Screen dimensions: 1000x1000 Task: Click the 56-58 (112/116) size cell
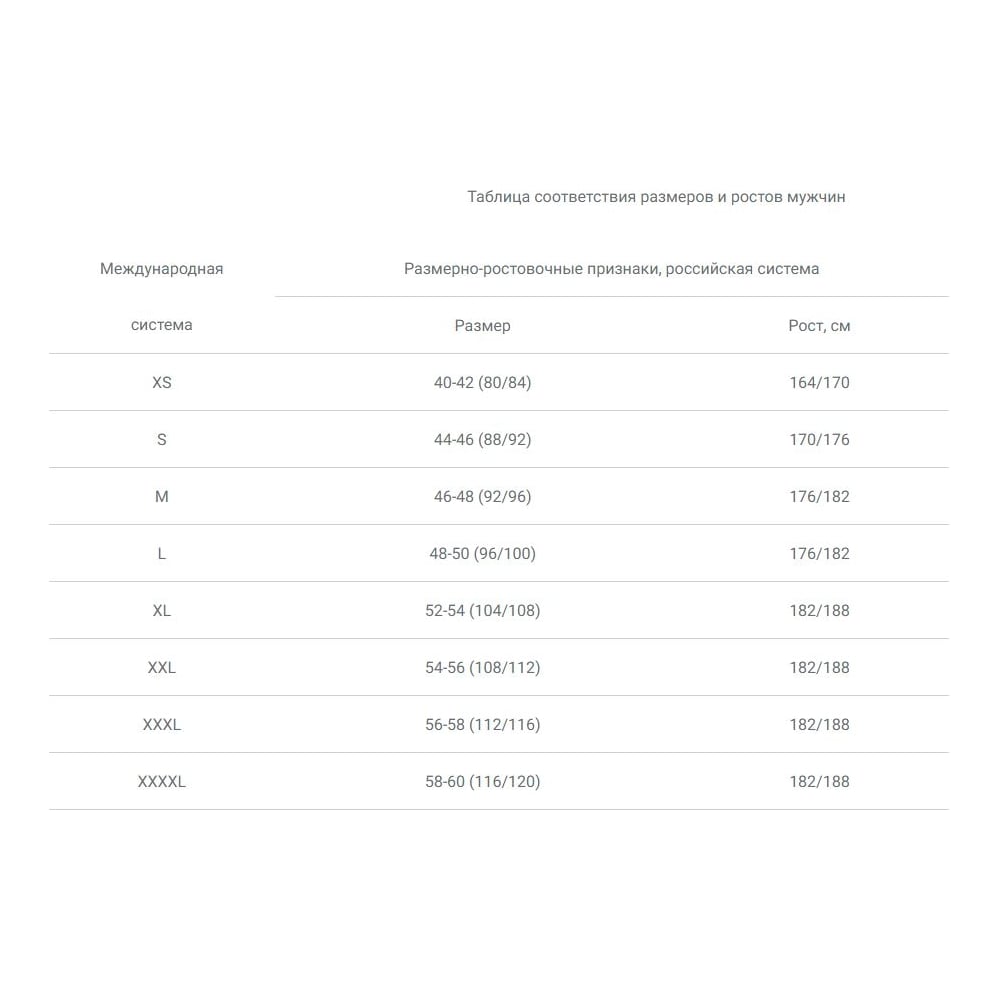pyautogui.click(x=482, y=725)
